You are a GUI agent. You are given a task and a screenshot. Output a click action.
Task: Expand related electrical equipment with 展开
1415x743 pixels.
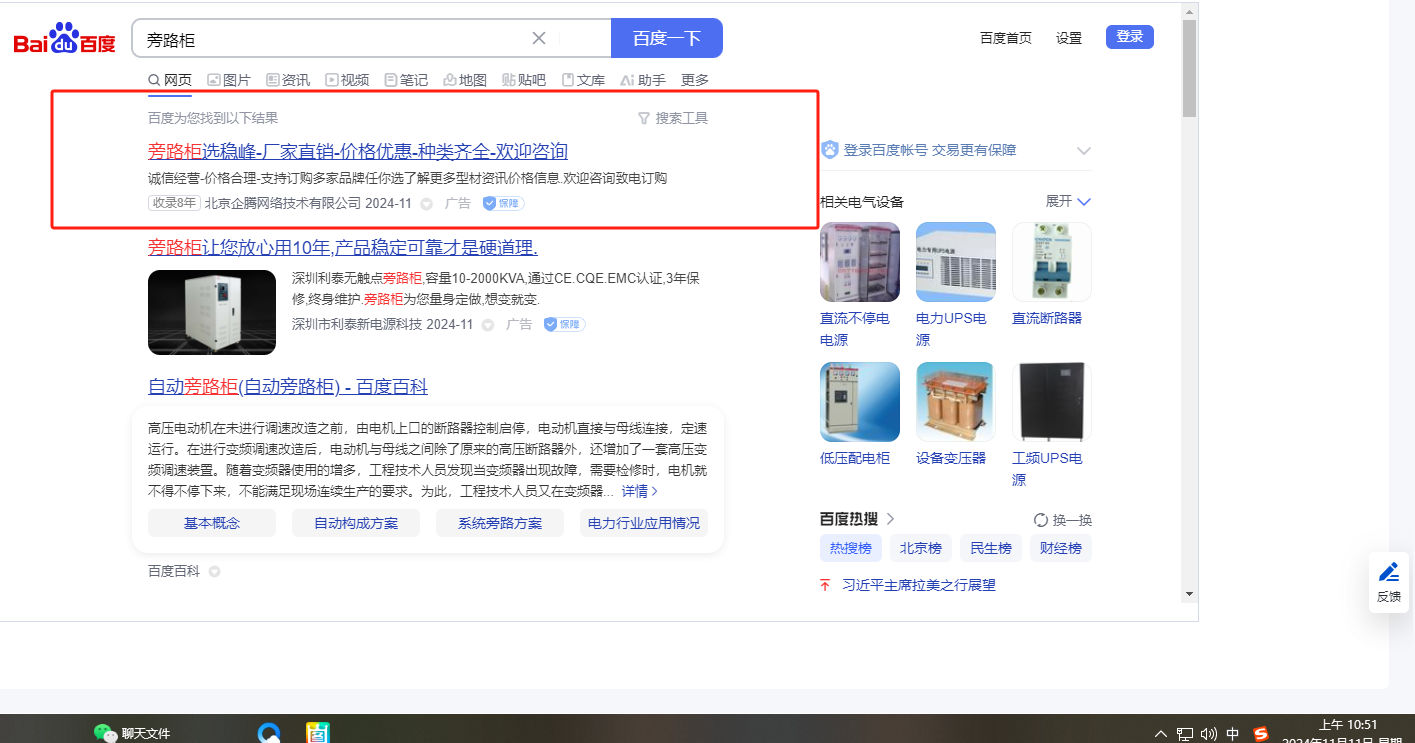click(1068, 201)
